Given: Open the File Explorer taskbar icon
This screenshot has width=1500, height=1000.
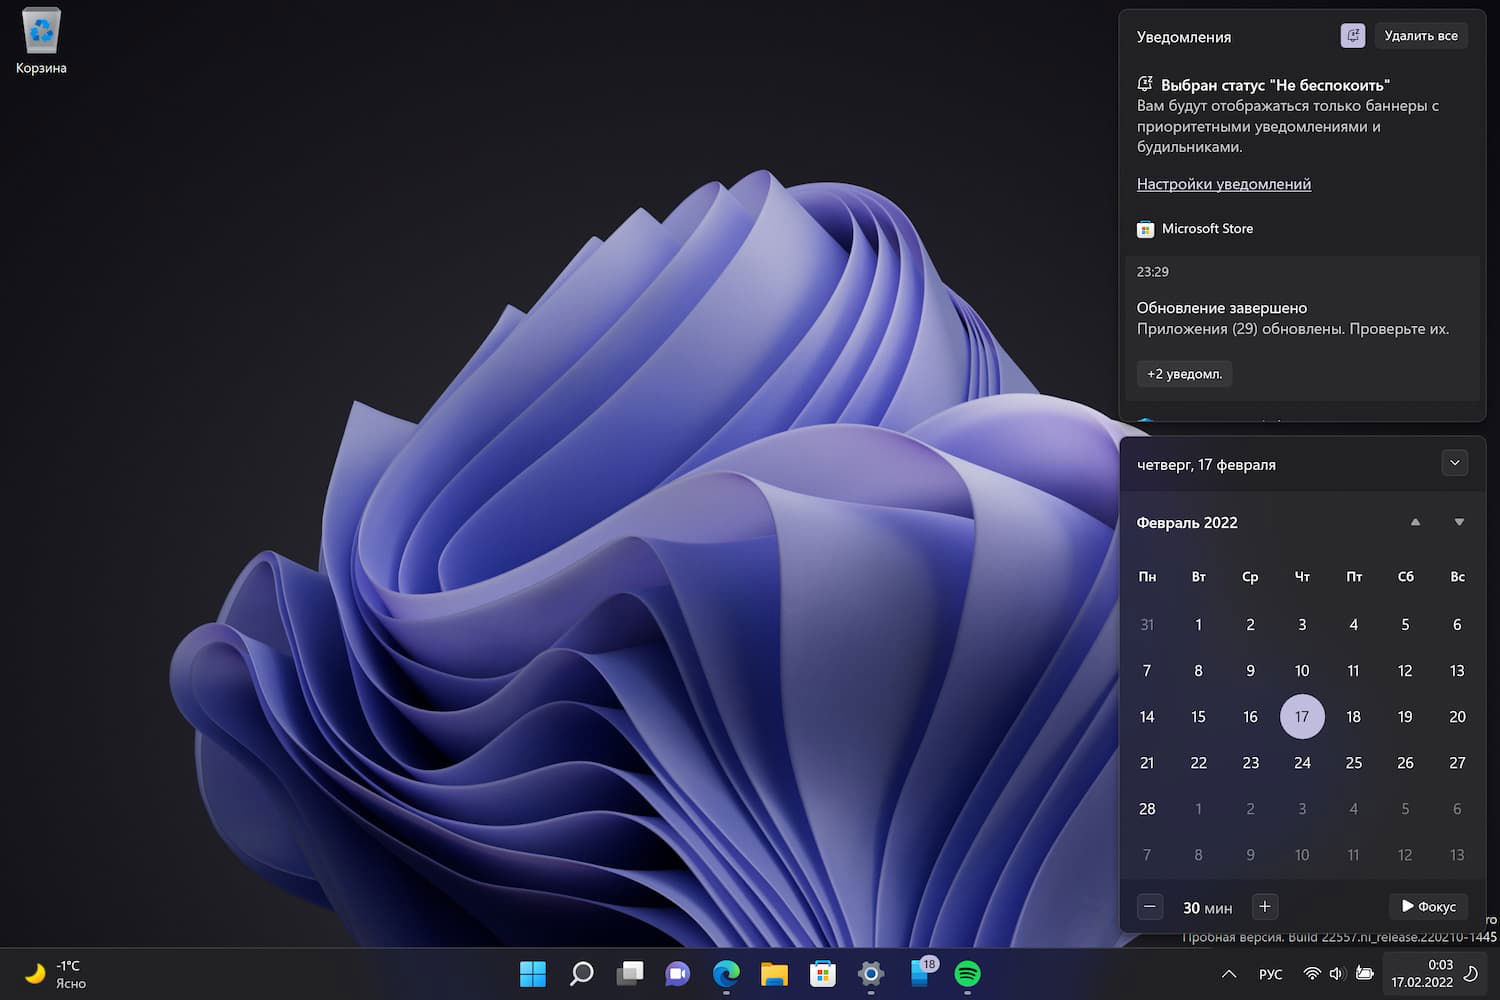Looking at the screenshot, I should [774, 973].
